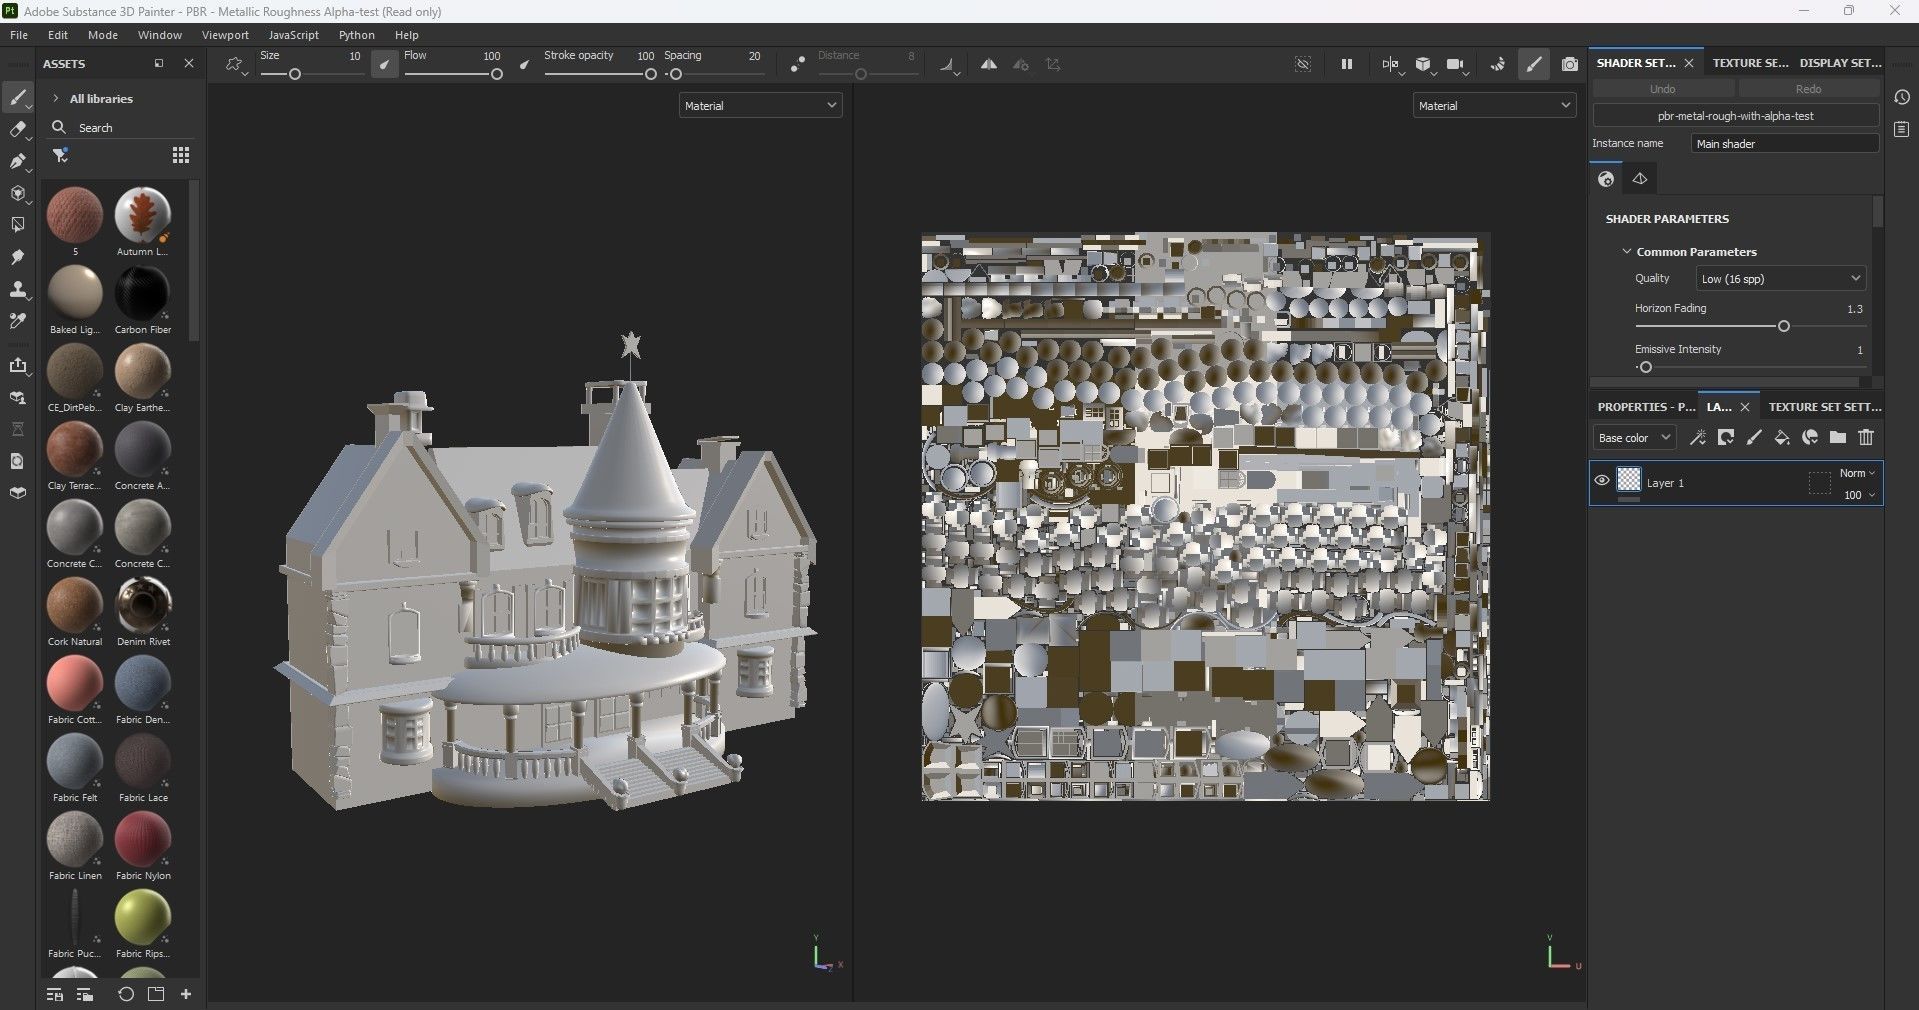
Task: Click the Horizon Fading slider
Action: point(1749,326)
